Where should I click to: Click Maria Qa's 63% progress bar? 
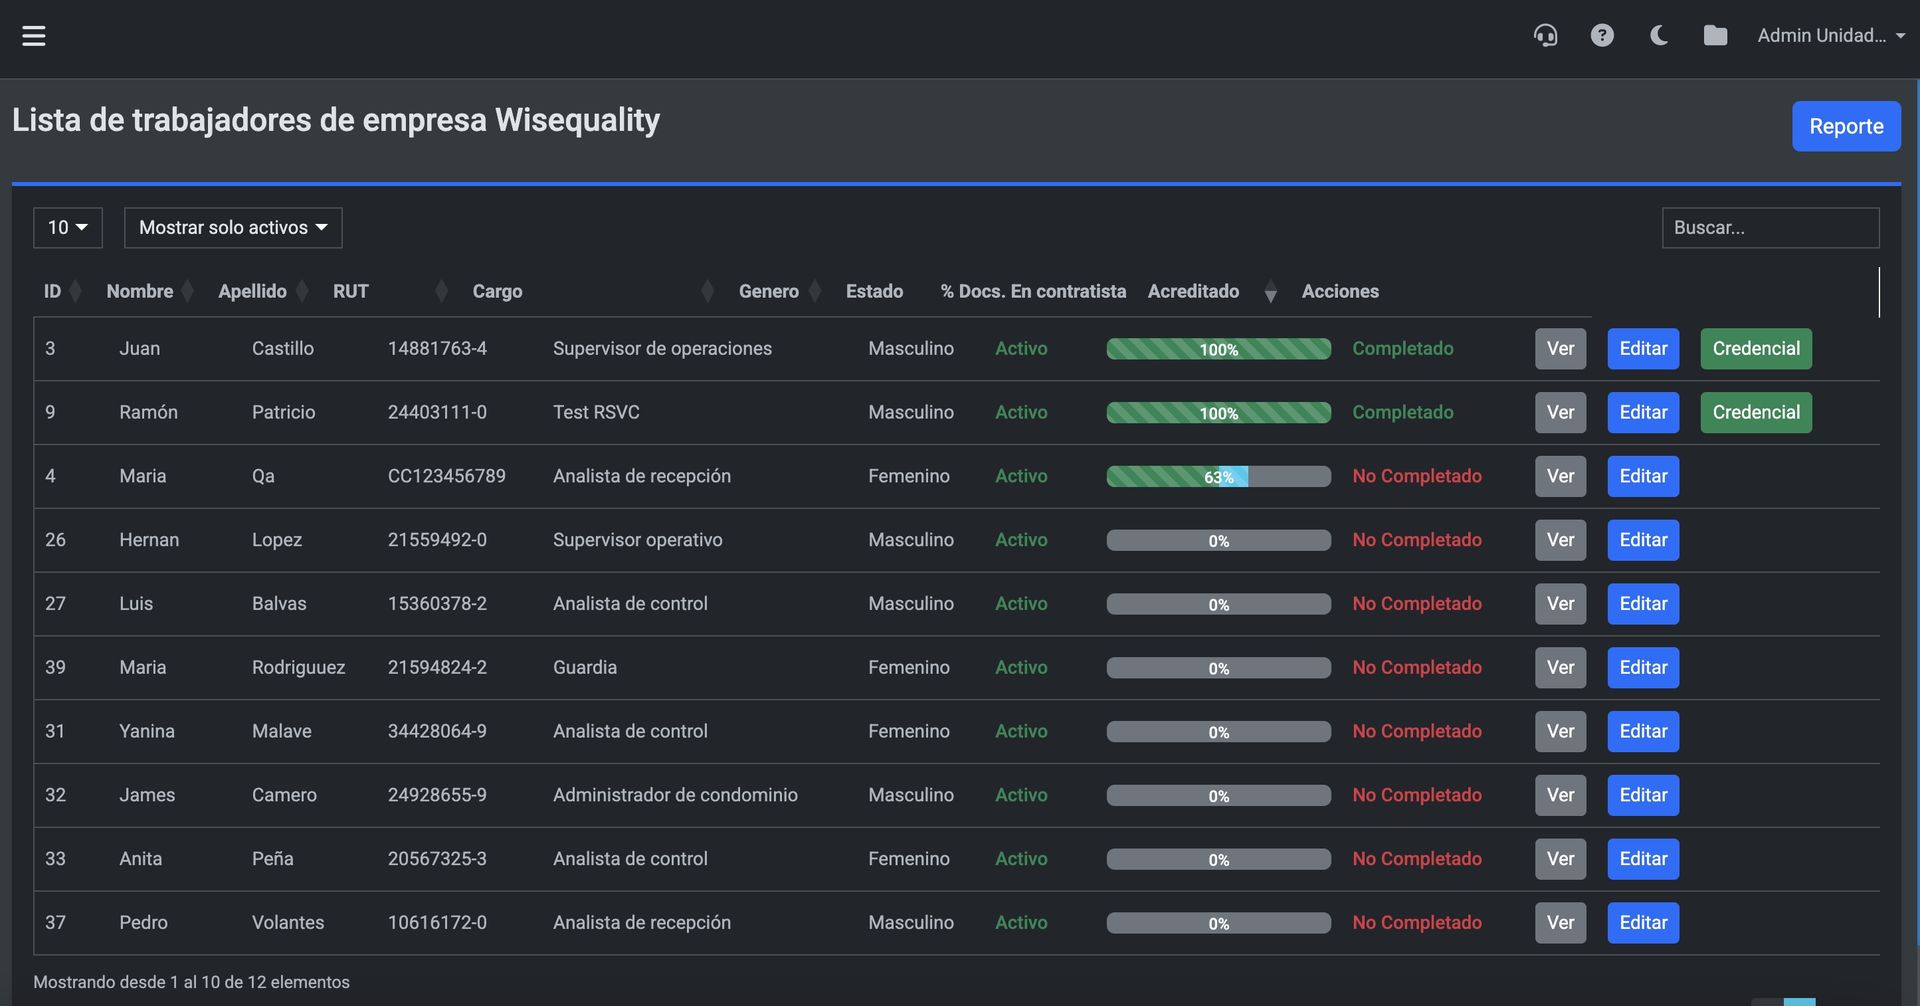[x=1218, y=477]
